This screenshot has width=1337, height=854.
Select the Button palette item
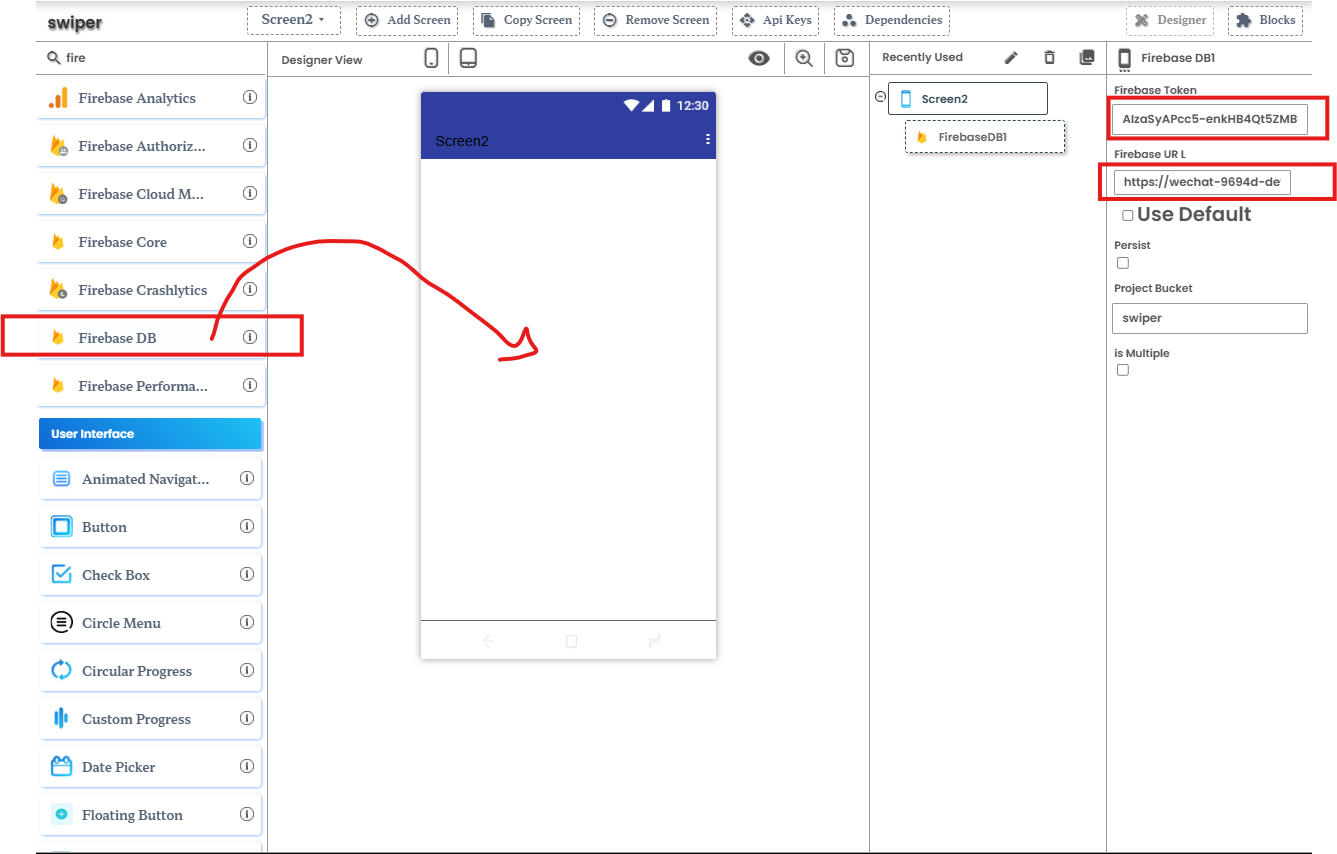150,527
